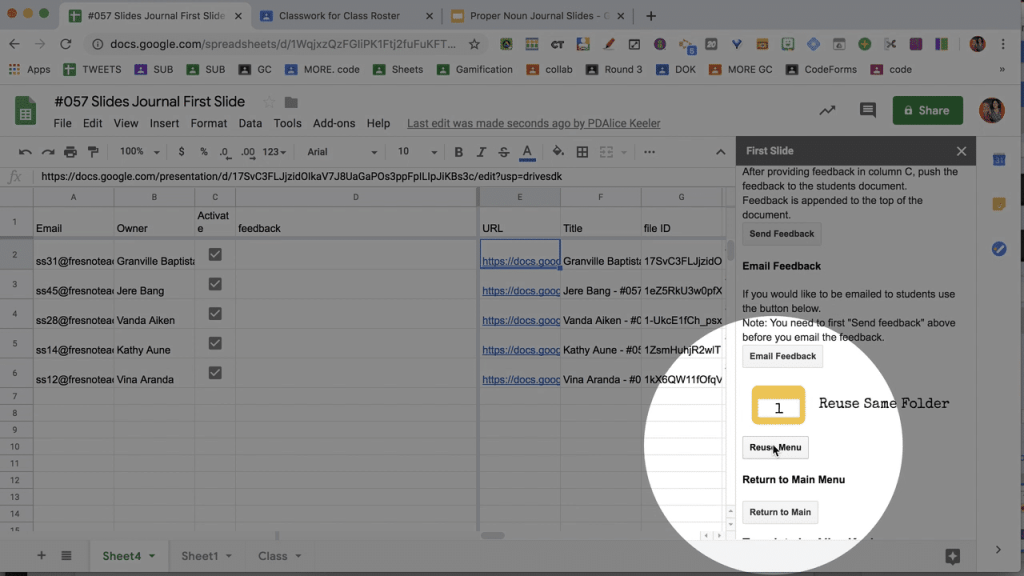Uncheck Activate for Jere Bang
Screen dimensions: 1024x576
click(215, 284)
